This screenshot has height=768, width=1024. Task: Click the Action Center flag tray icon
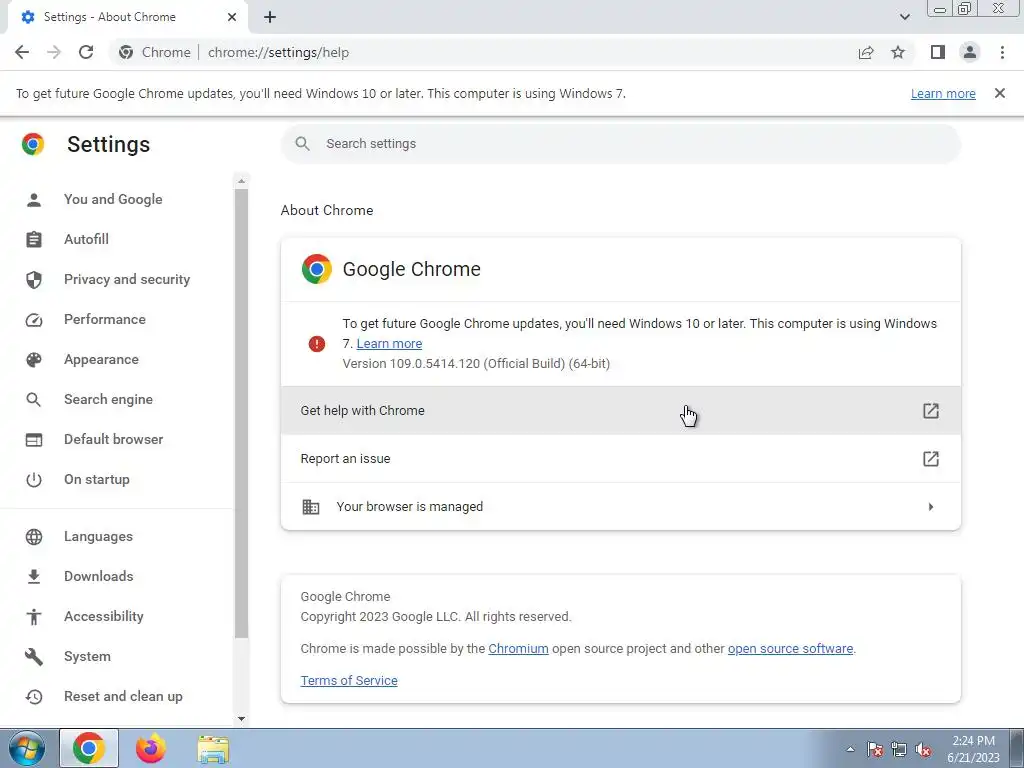tap(875, 749)
